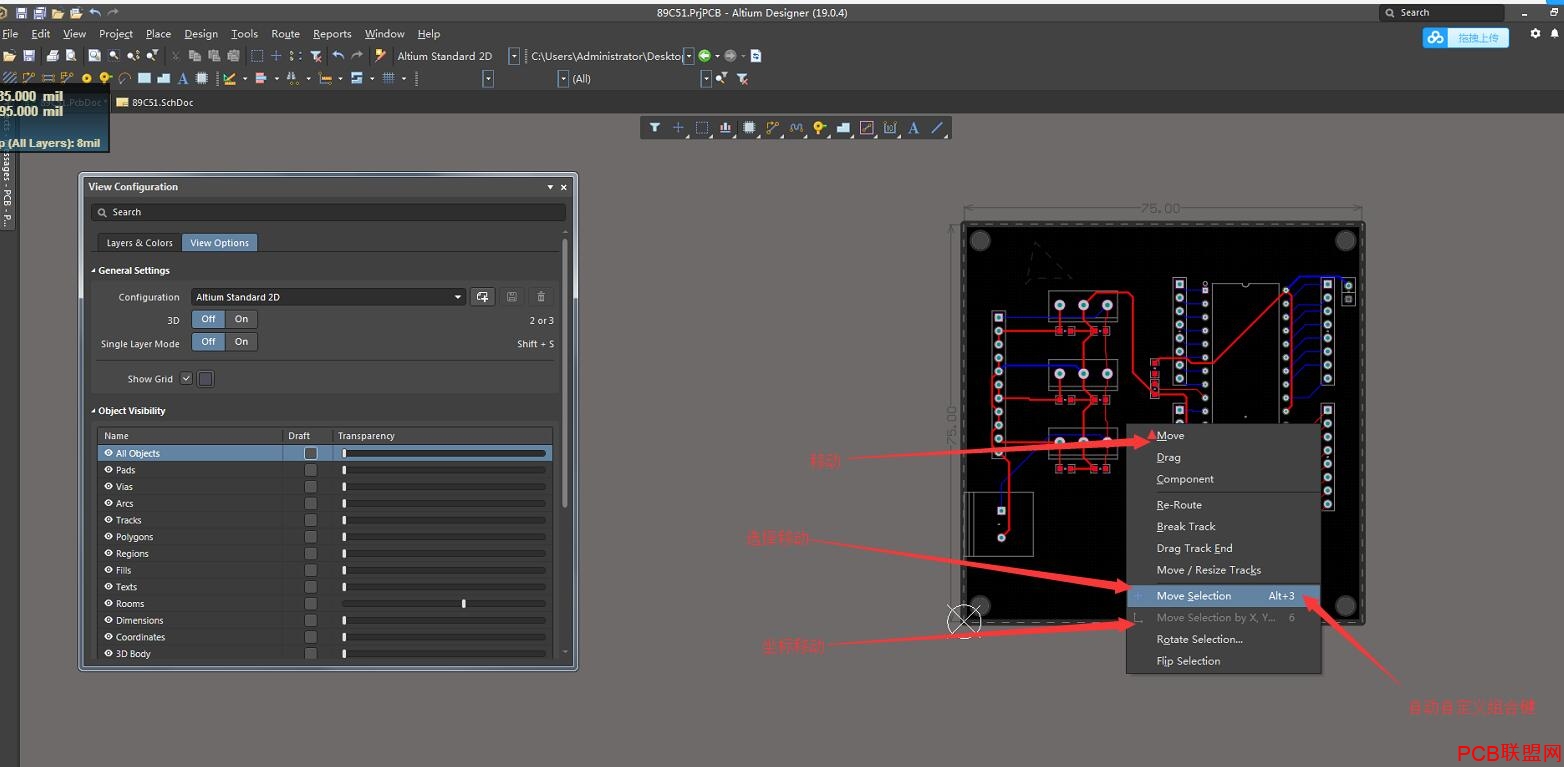Open toolbar view configuration dropdown arrow
1564x767 pixels.
(514, 56)
